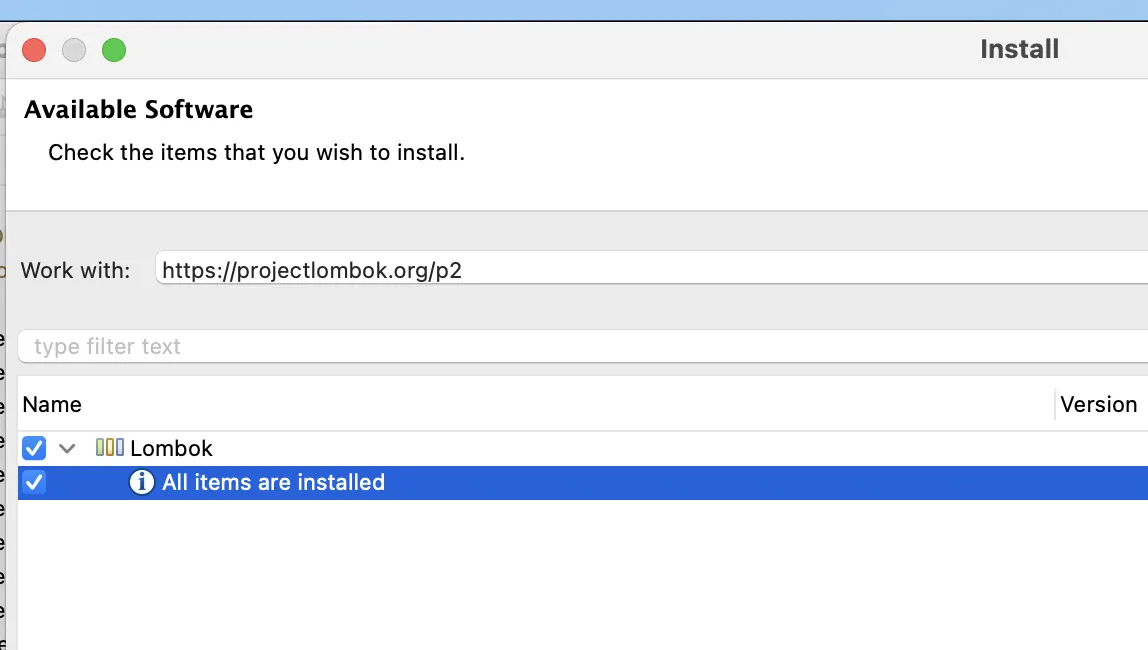
Task: Focus the "type filter text" box
Action: click(x=580, y=347)
